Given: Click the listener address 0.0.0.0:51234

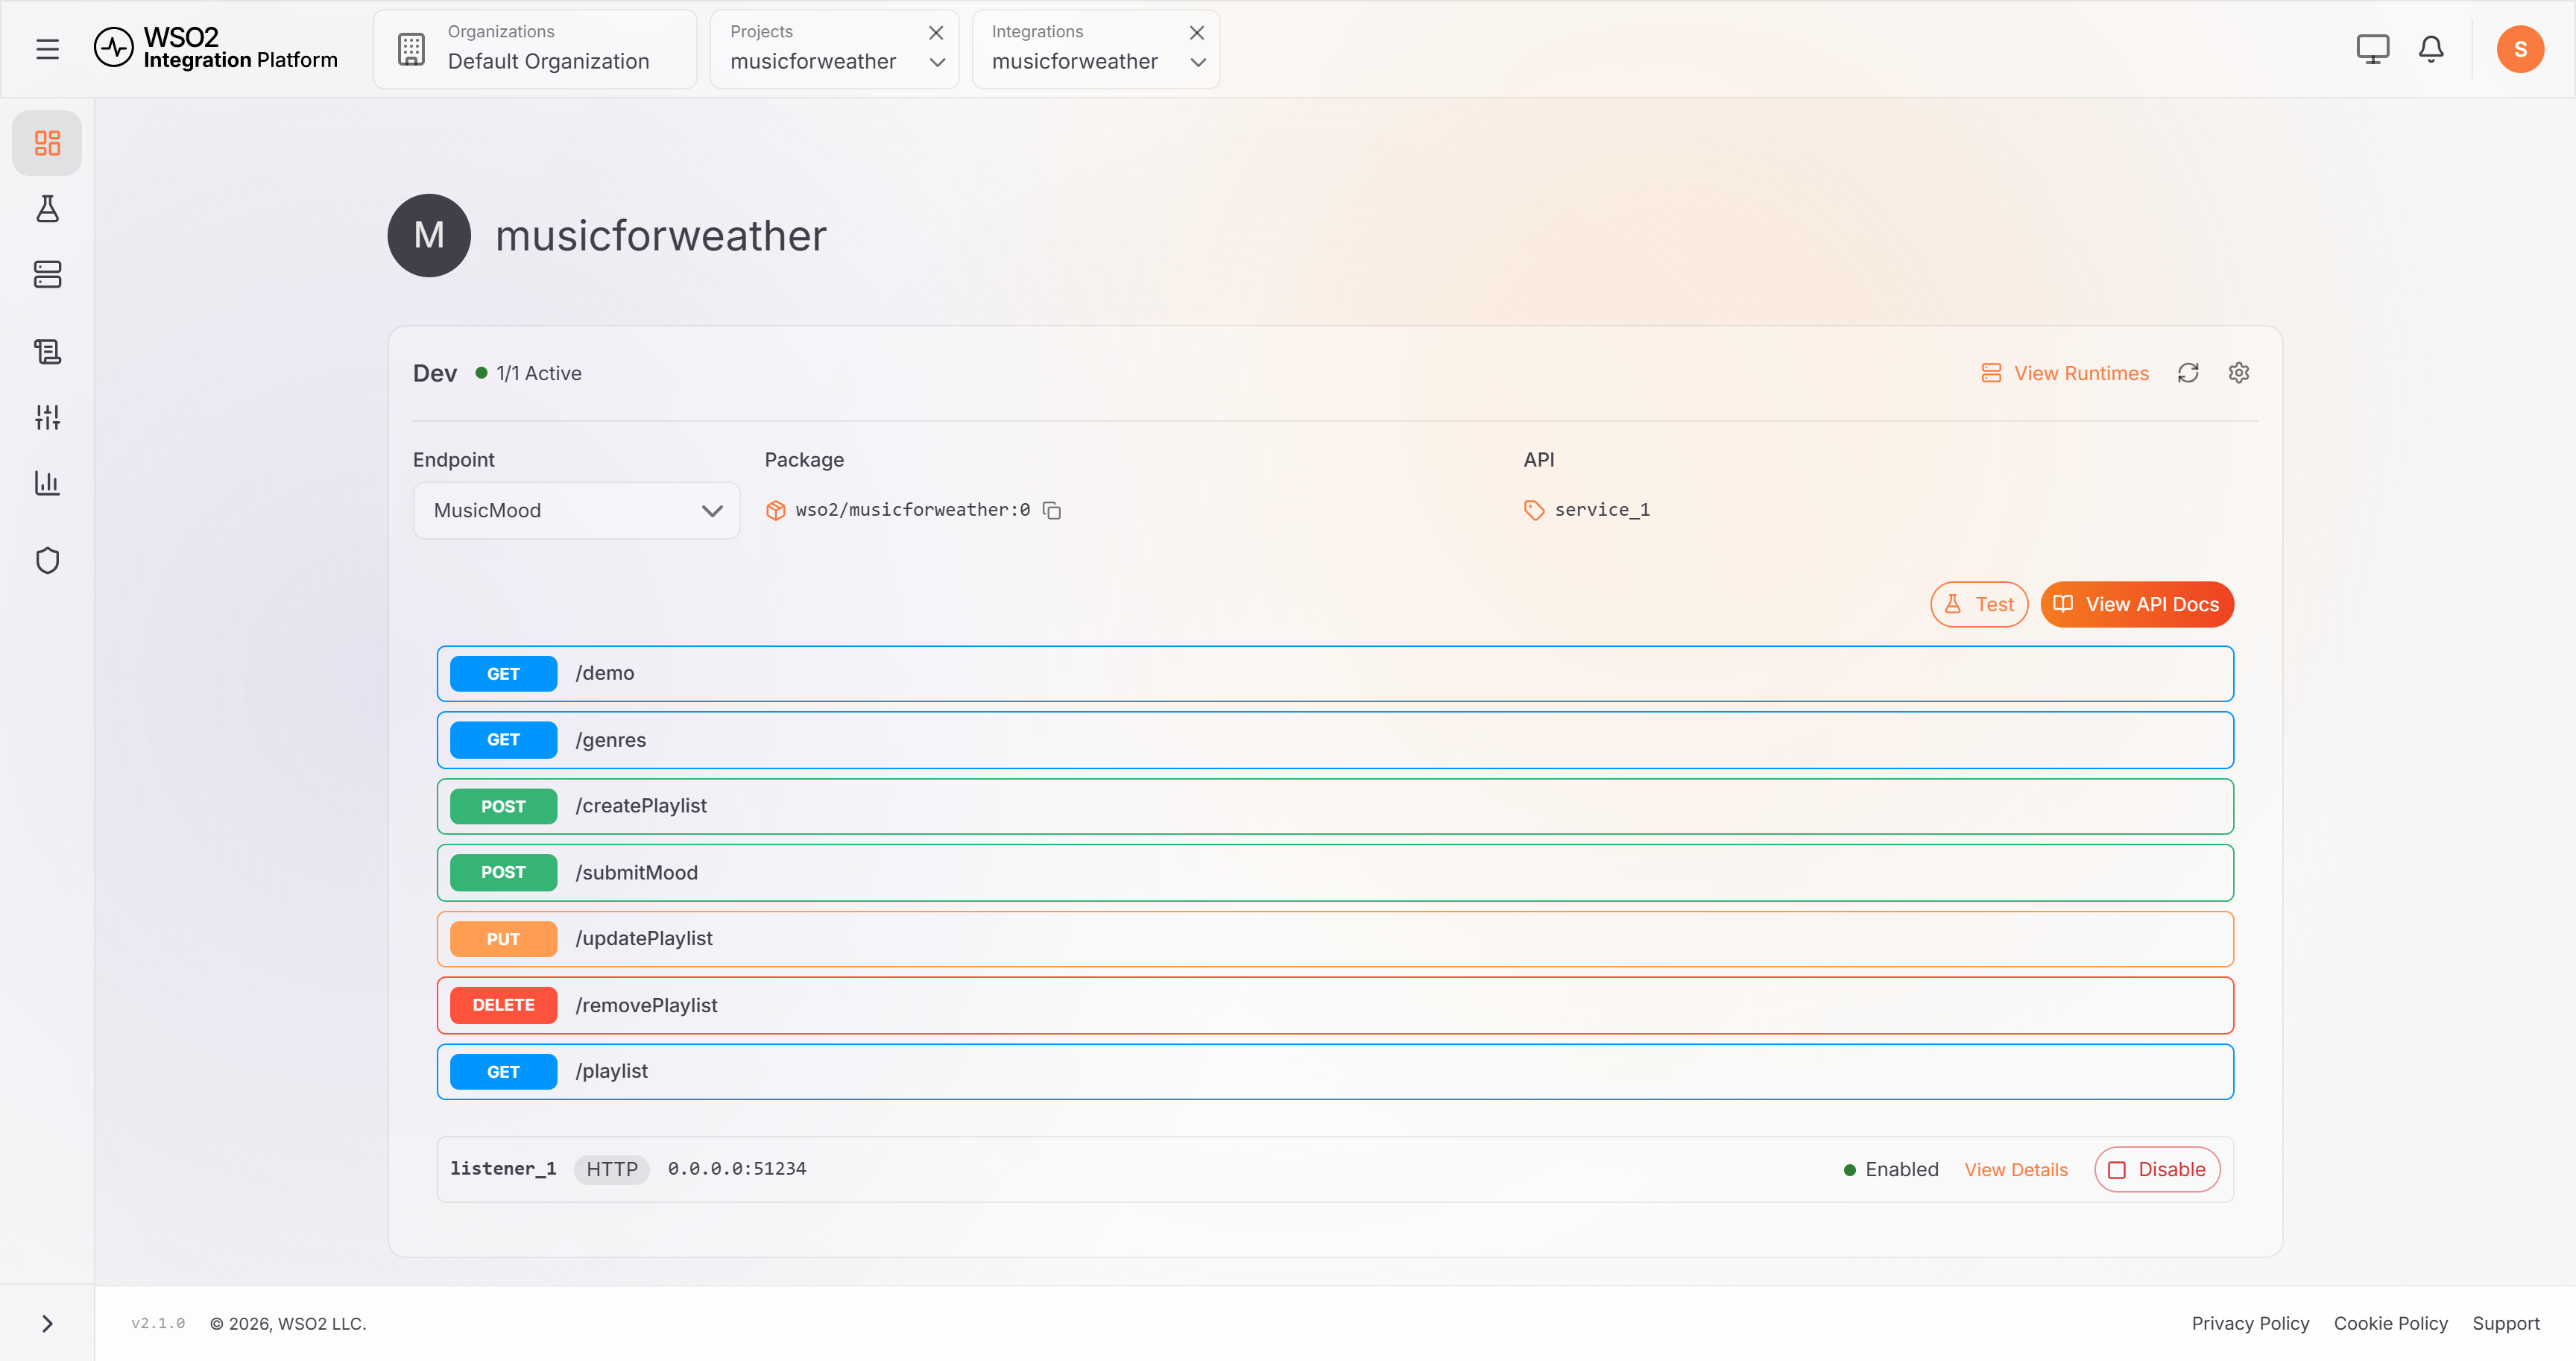Looking at the screenshot, I should tap(737, 1168).
